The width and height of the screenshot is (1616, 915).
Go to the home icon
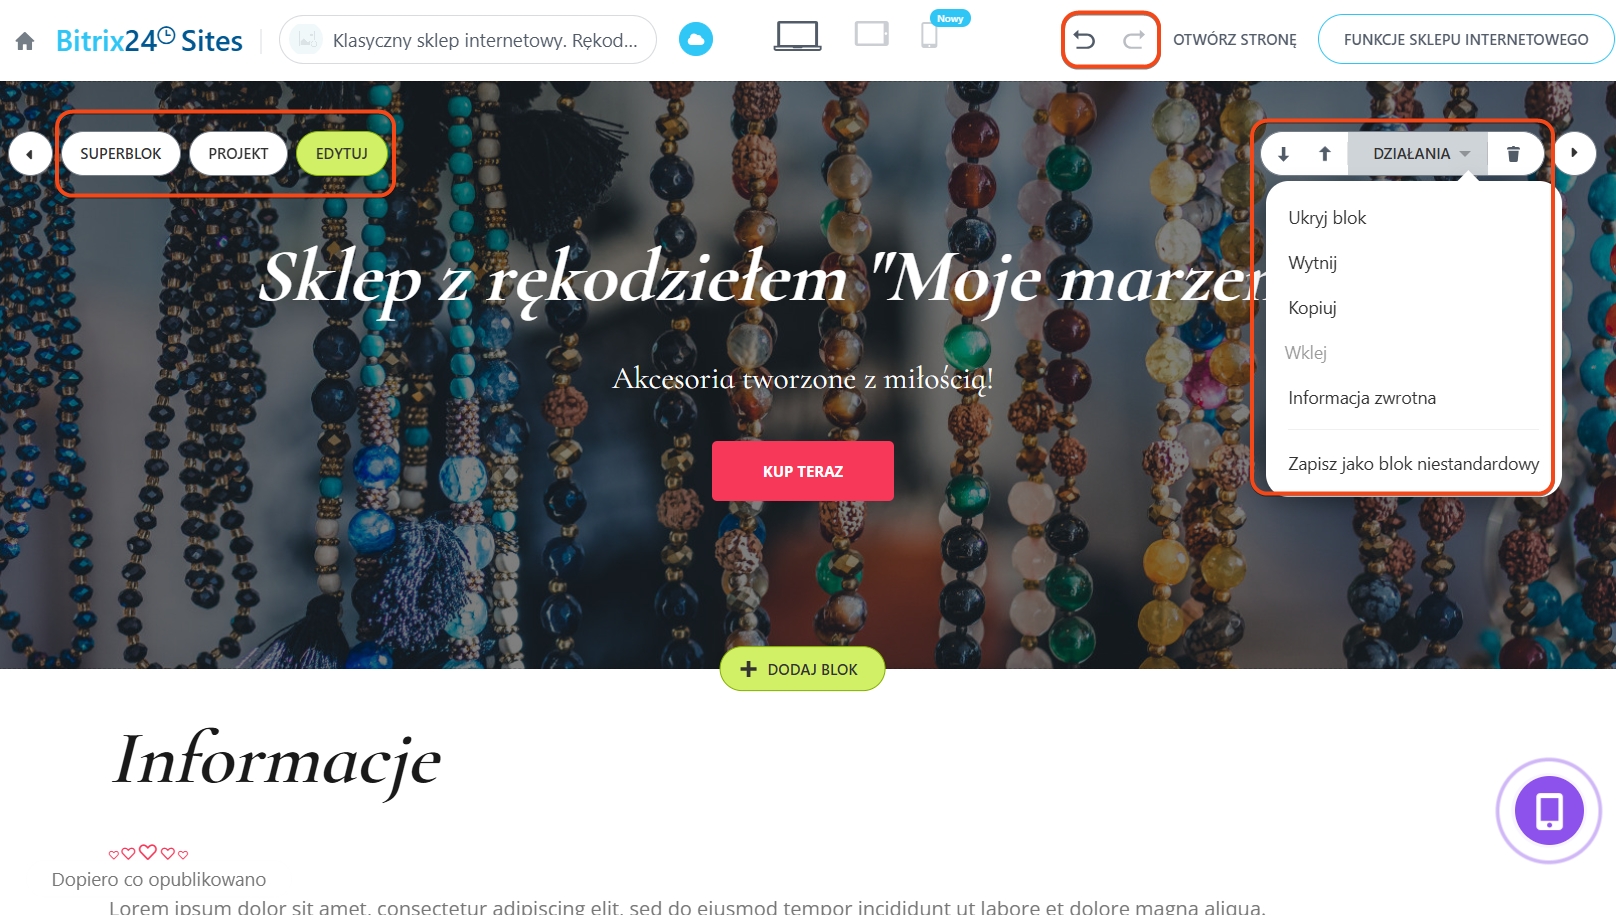(25, 41)
